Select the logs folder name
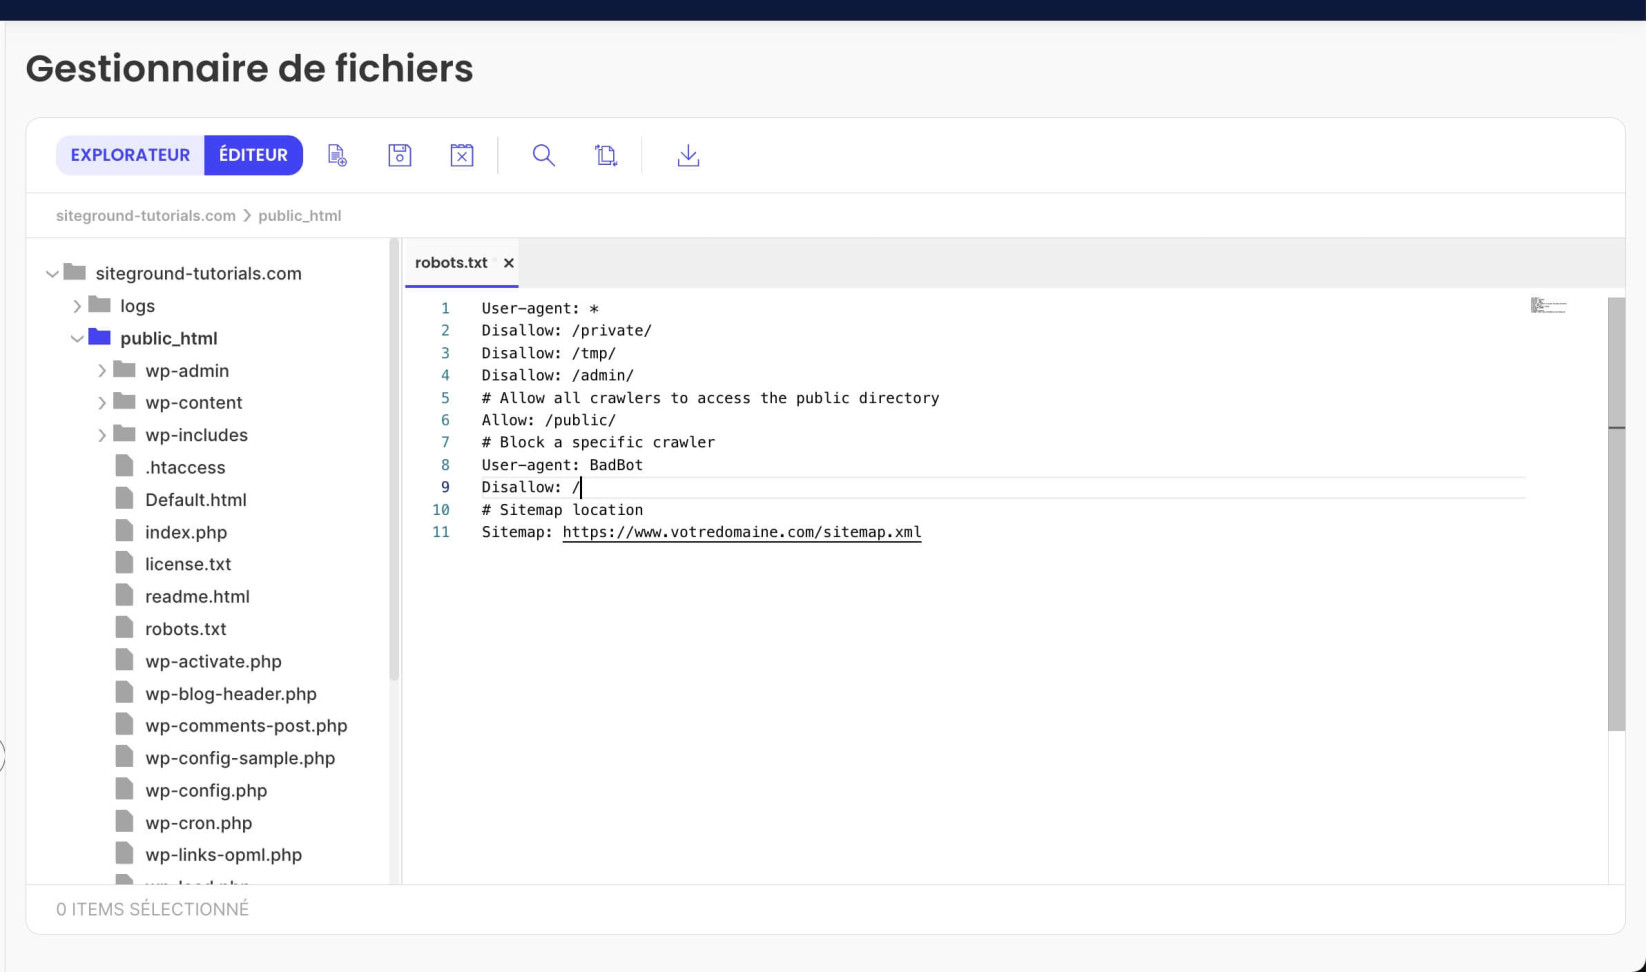This screenshot has height=972, width=1646. [137, 306]
